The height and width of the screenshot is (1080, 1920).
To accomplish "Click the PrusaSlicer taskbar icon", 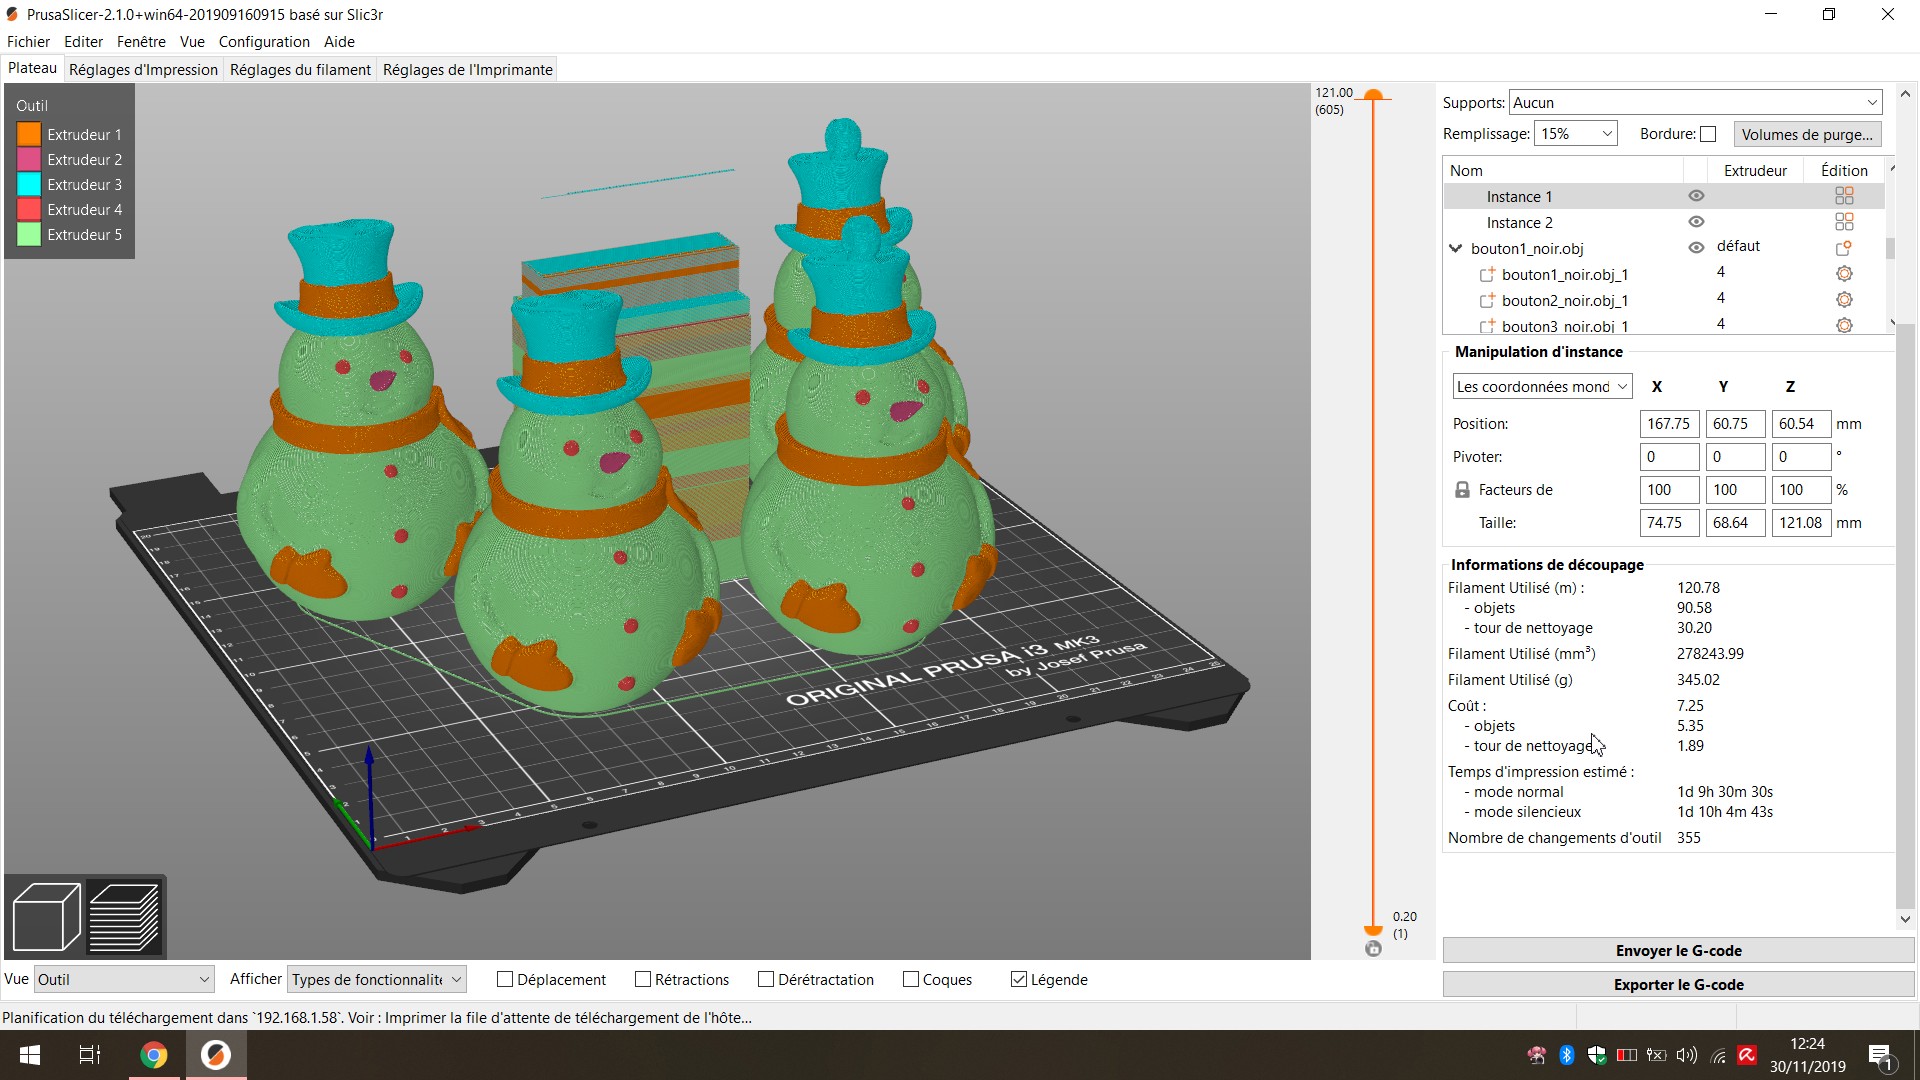I will point(216,1055).
